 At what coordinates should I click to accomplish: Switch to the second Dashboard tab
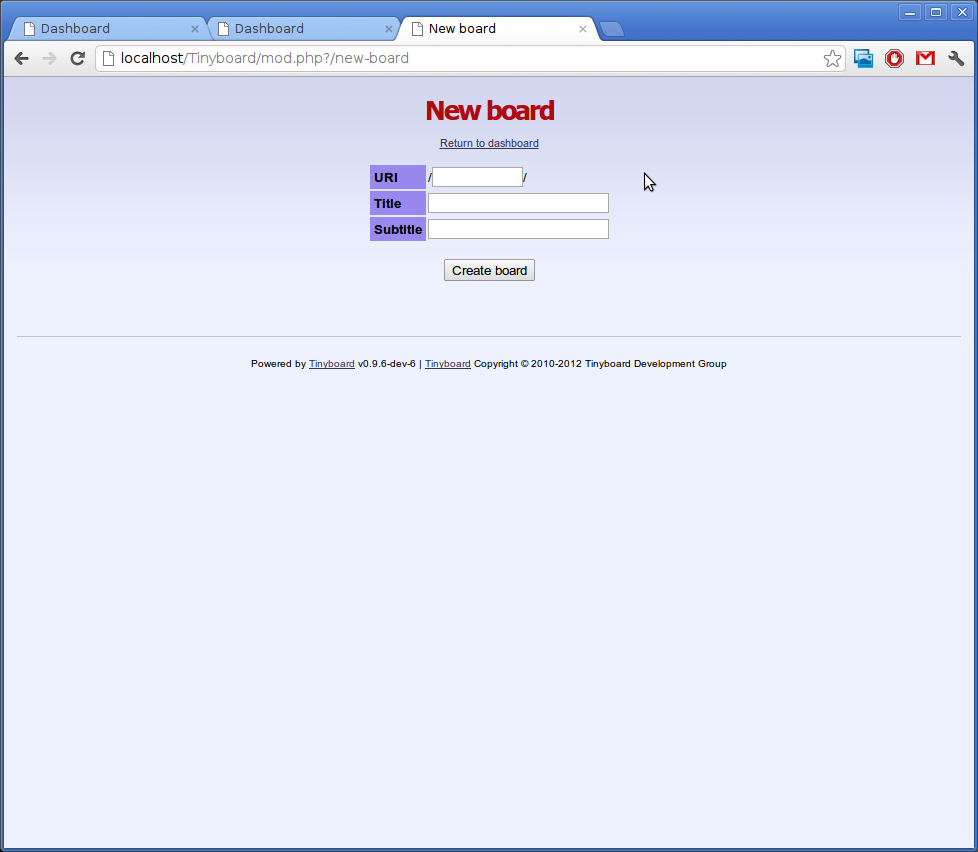(x=295, y=29)
